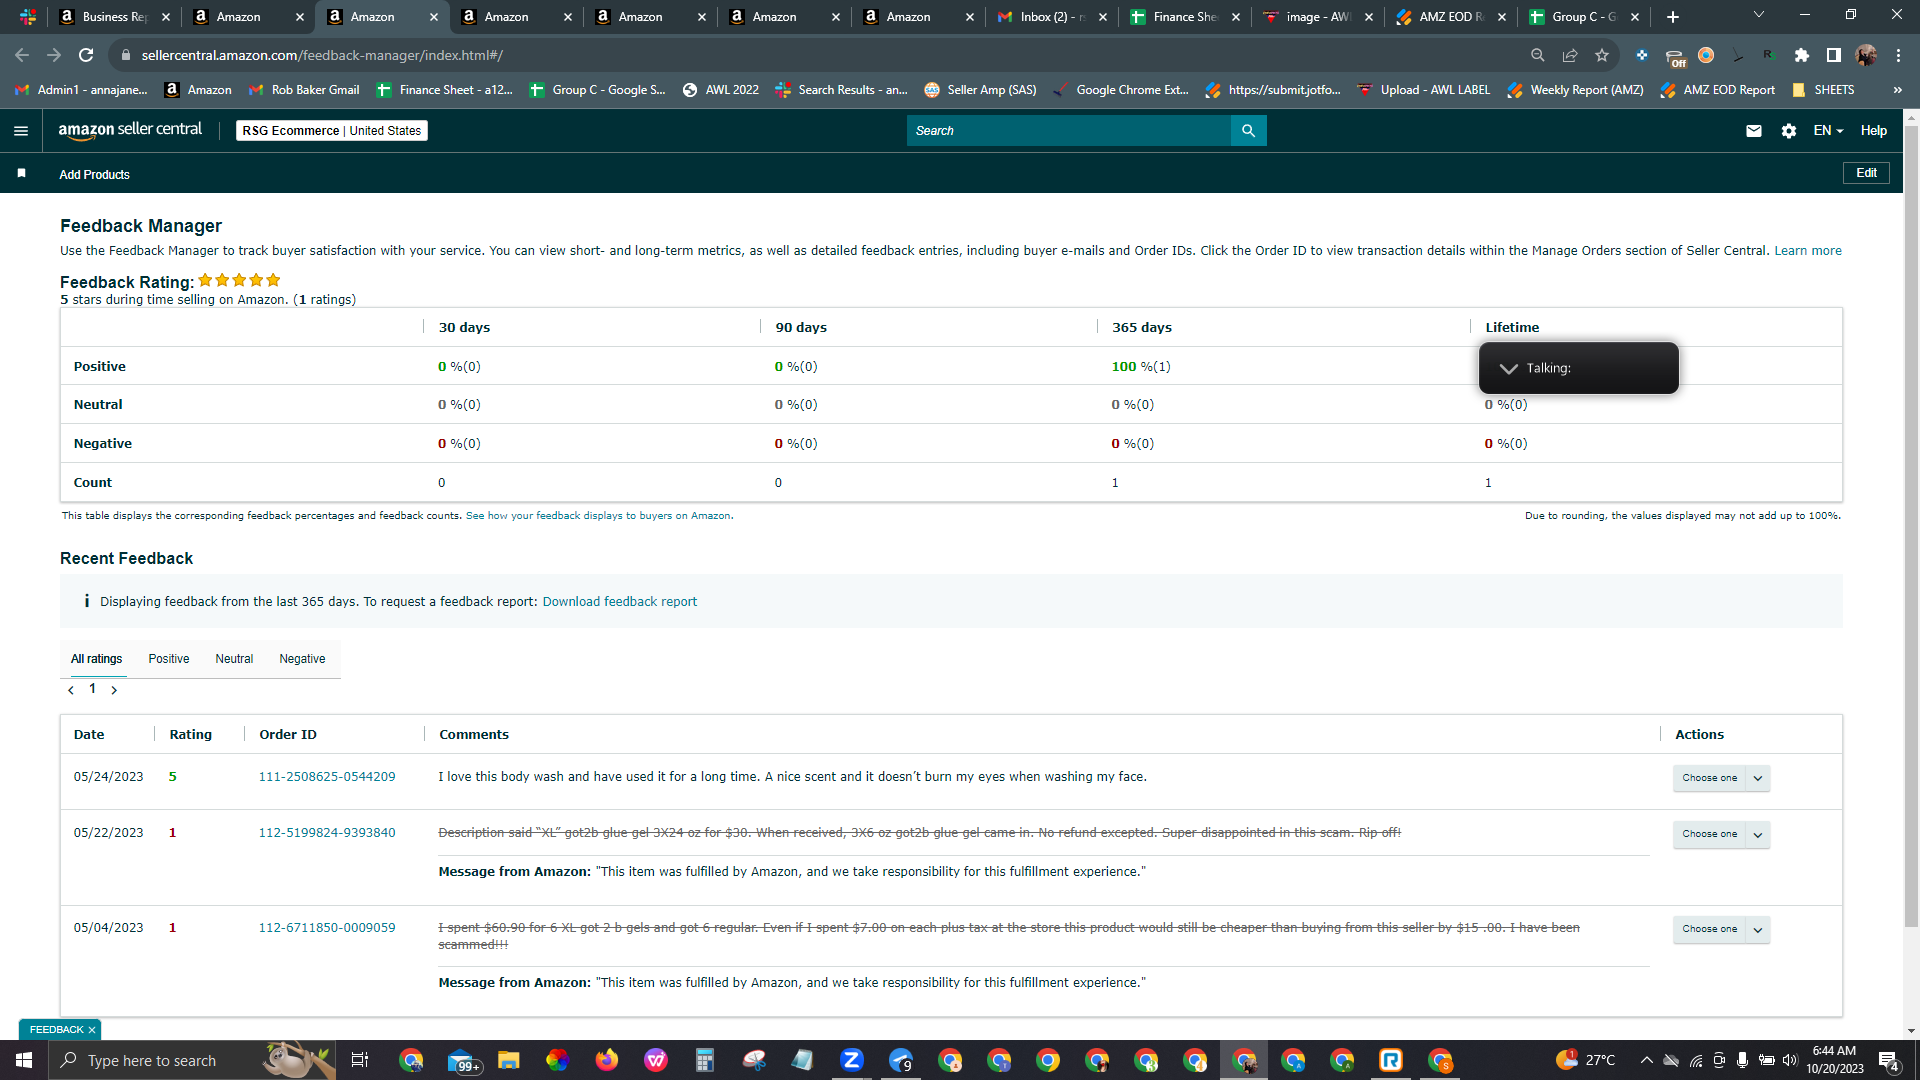Click the share page icon in address bar
The image size is (1920, 1080).
1570,55
